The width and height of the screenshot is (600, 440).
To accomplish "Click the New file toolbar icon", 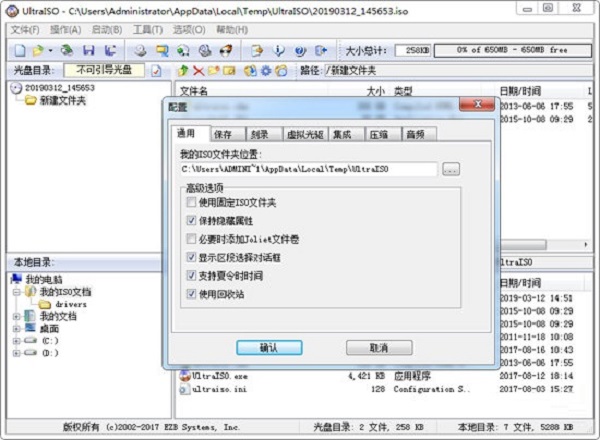I will [20, 51].
